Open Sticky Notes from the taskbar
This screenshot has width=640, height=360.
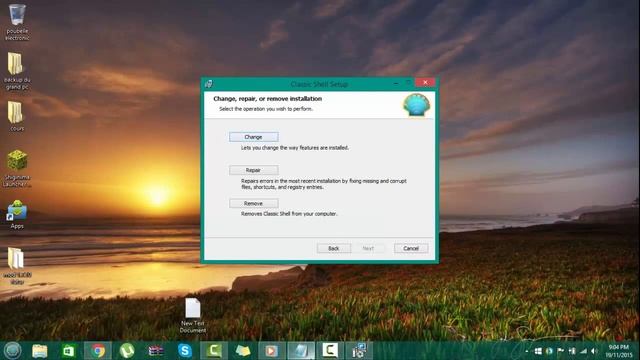click(243, 351)
